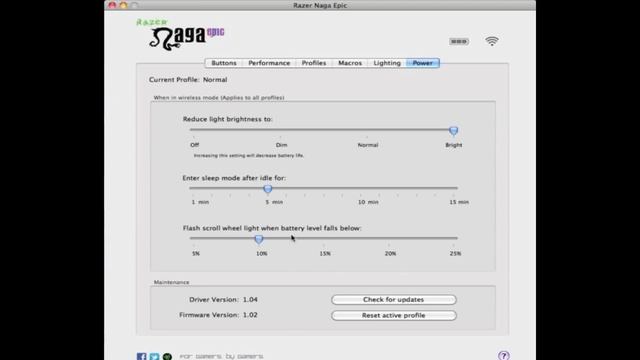Click the 'Current Profile: Normal' text
The height and width of the screenshot is (360, 640).
click(188, 80)
